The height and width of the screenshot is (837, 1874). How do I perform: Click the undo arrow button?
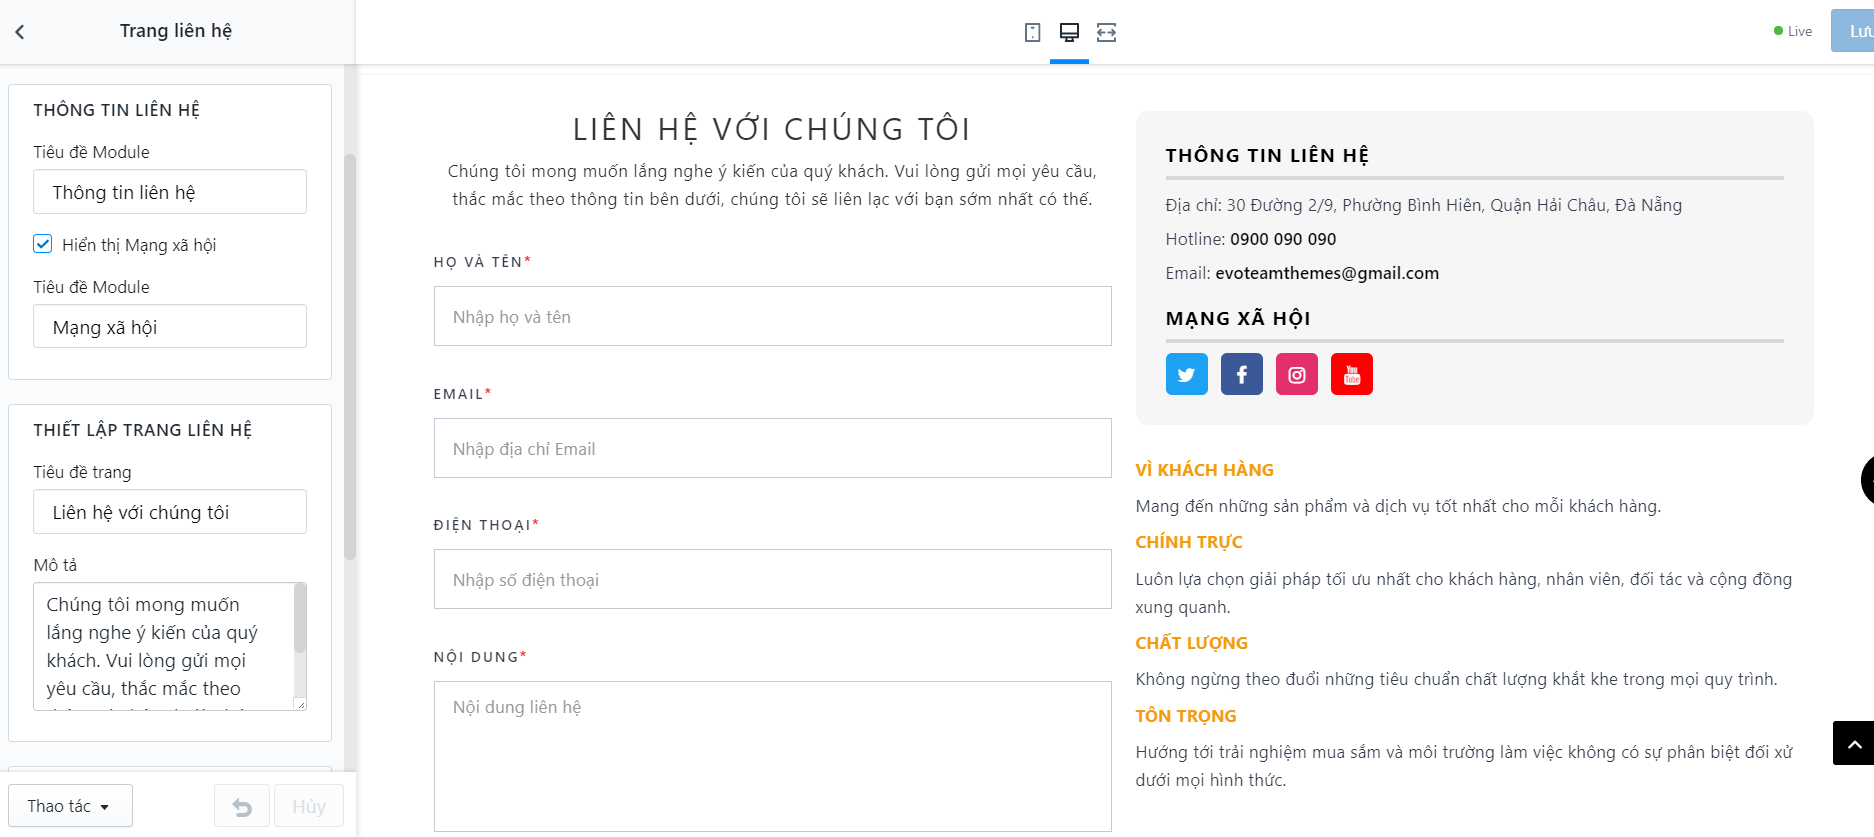(242, 806)
